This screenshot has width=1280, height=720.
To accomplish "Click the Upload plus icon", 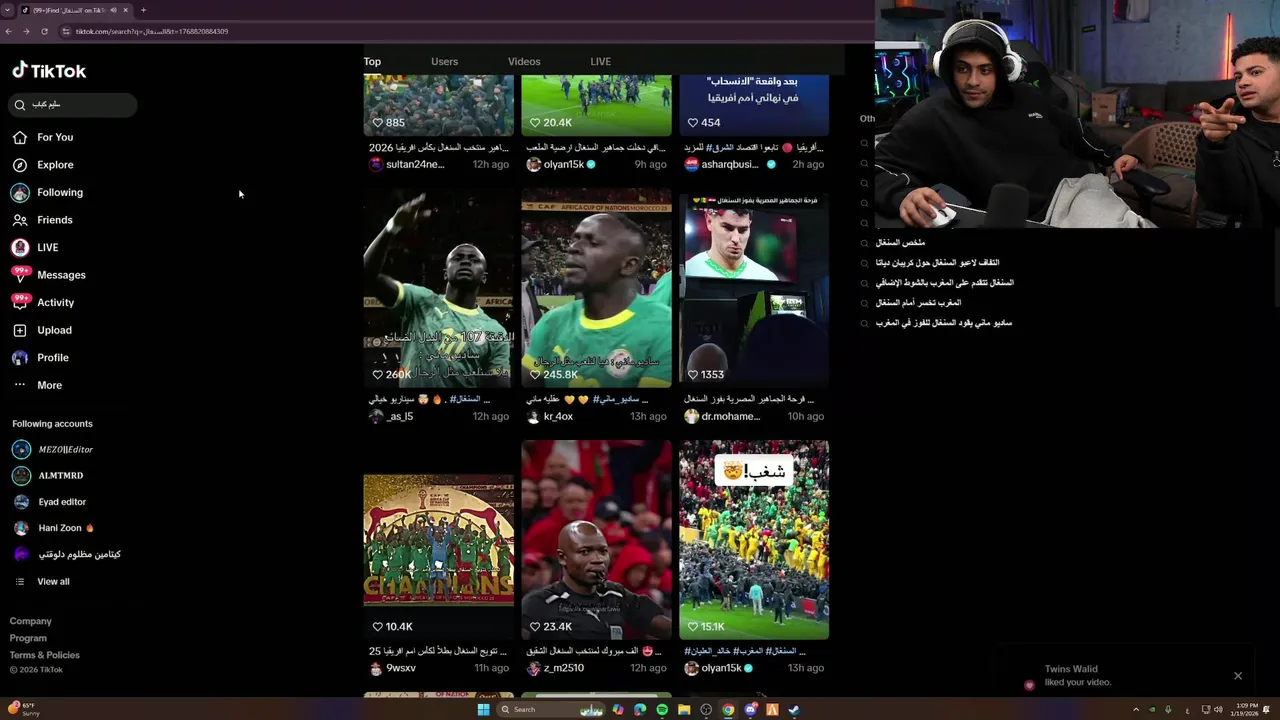I will coord(20,330).
